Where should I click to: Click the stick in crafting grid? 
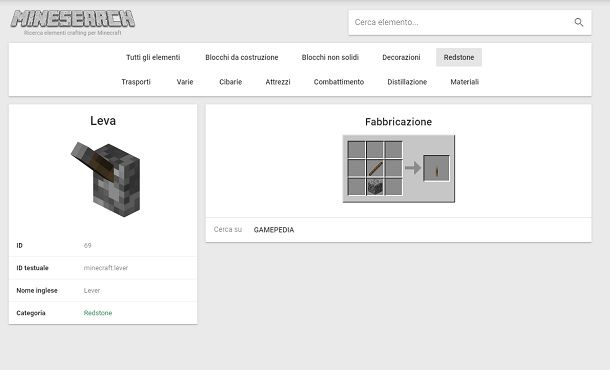375,168
